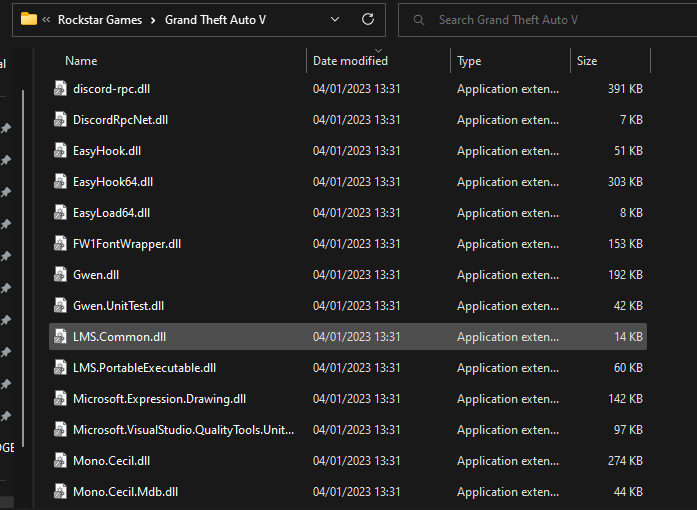The image size is (697, 510).
Task: Click the magnifier icon in the search box
Action: click(x=417, y=20)
